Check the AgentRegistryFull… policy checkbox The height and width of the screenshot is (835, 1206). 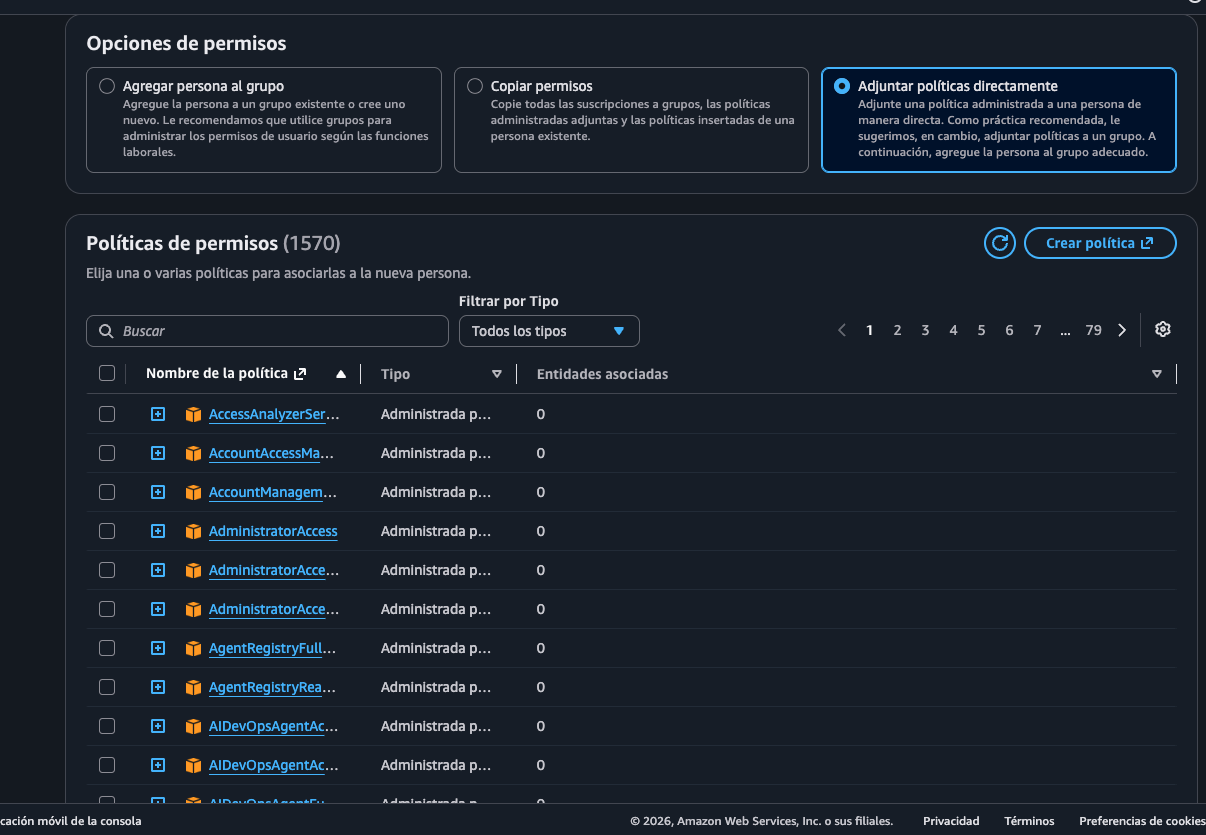[x=107, y=648]
